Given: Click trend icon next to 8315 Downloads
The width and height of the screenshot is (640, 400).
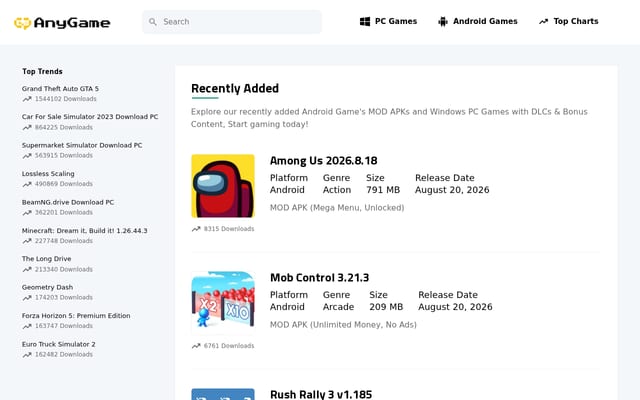Looking at the screenshot, I should tap(196, 229).
